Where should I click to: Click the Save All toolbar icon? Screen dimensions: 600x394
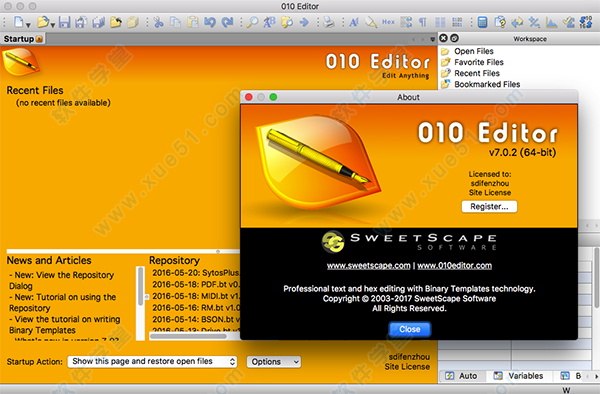click(99, 22)
